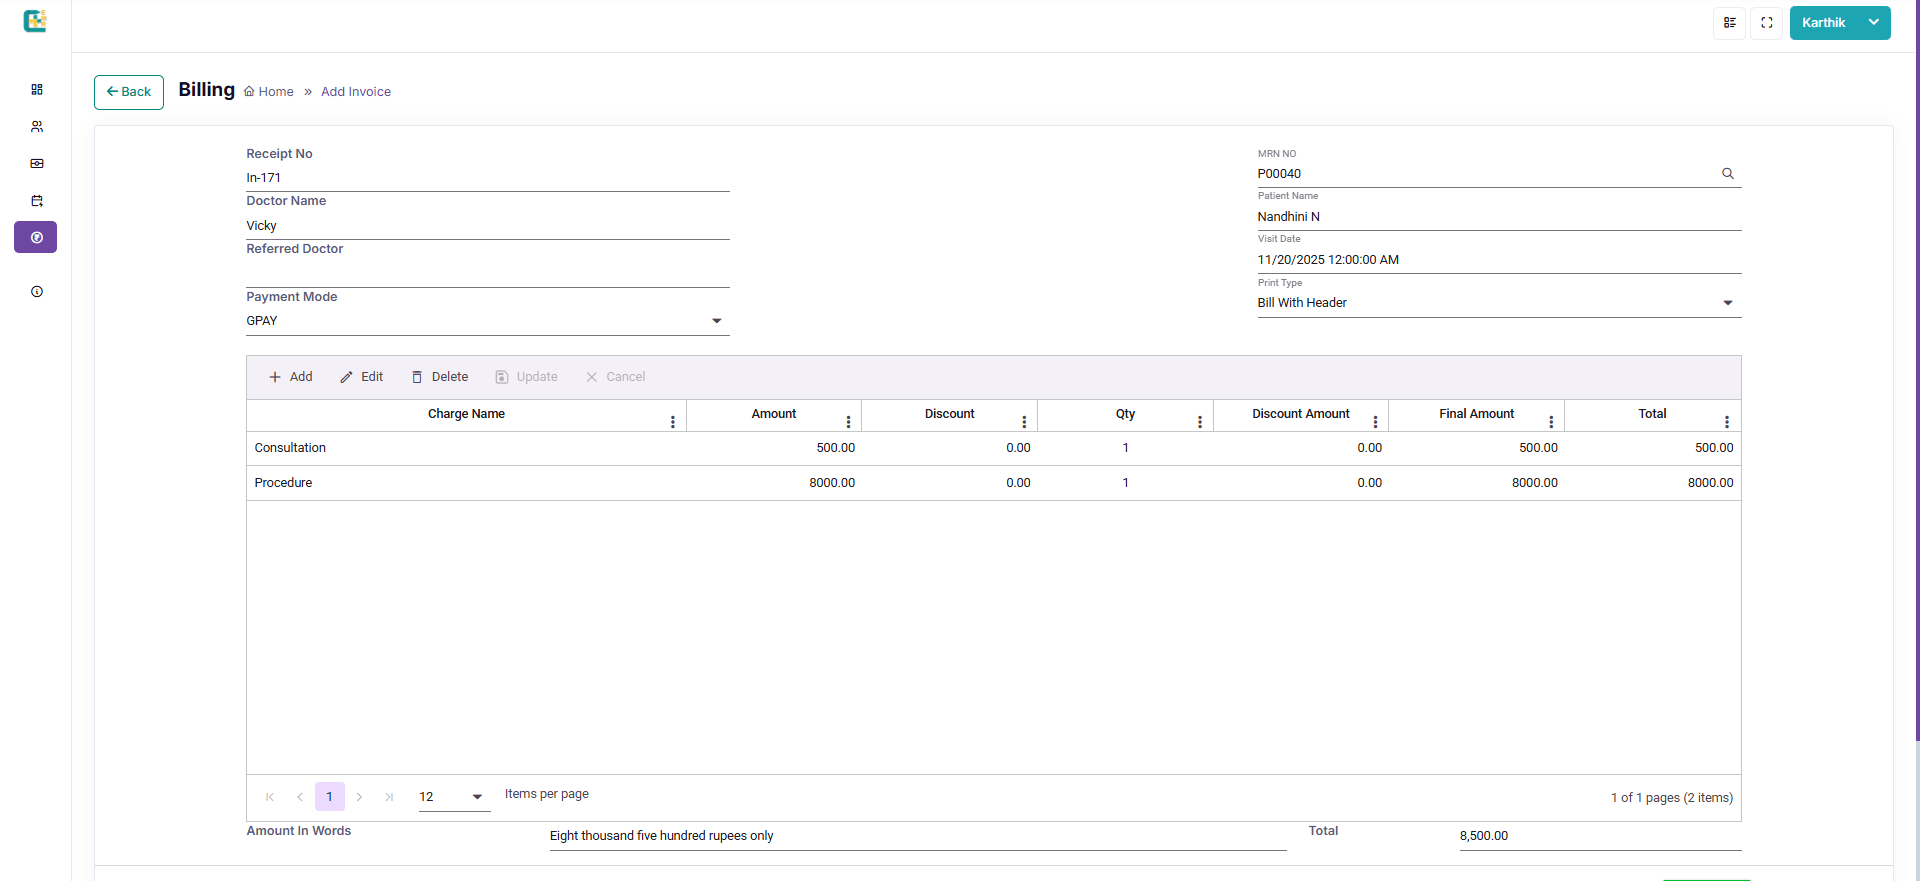Click the Patient Name field

point(1499,217)
